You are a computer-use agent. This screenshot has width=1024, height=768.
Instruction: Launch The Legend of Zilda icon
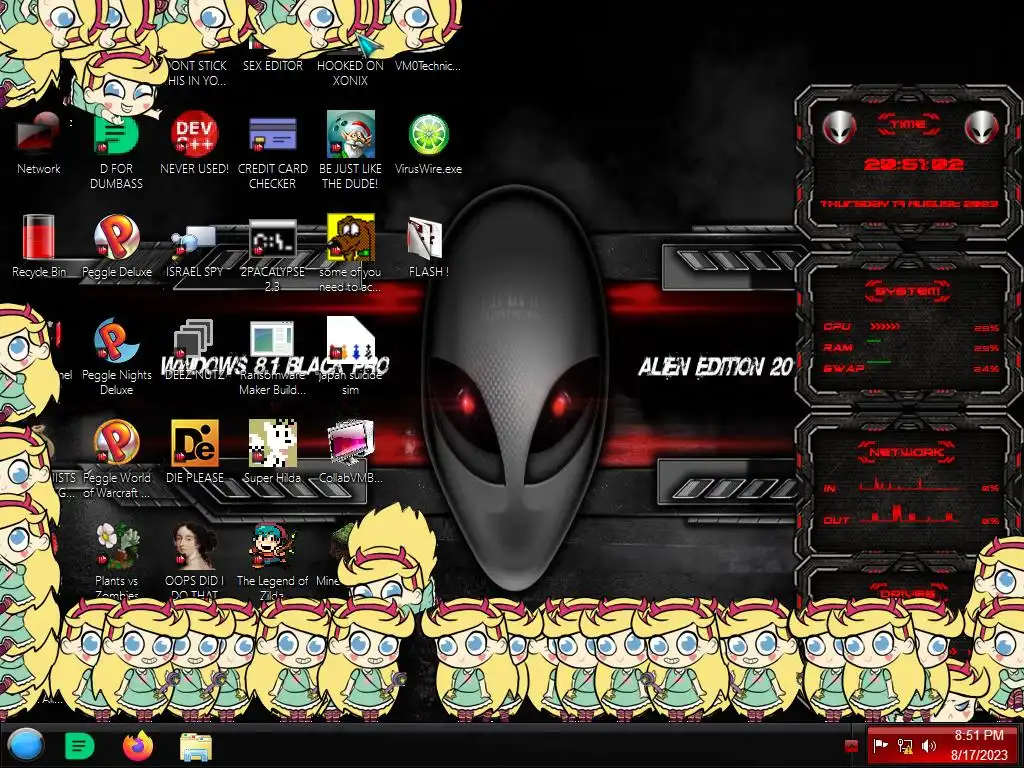pos(272,547)
